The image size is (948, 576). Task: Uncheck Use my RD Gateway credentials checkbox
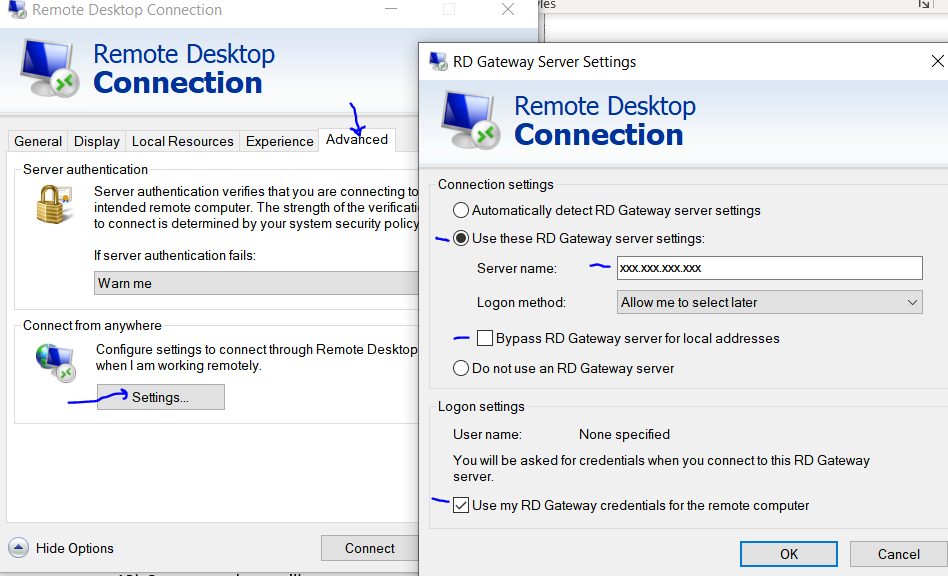coord(461,505)
